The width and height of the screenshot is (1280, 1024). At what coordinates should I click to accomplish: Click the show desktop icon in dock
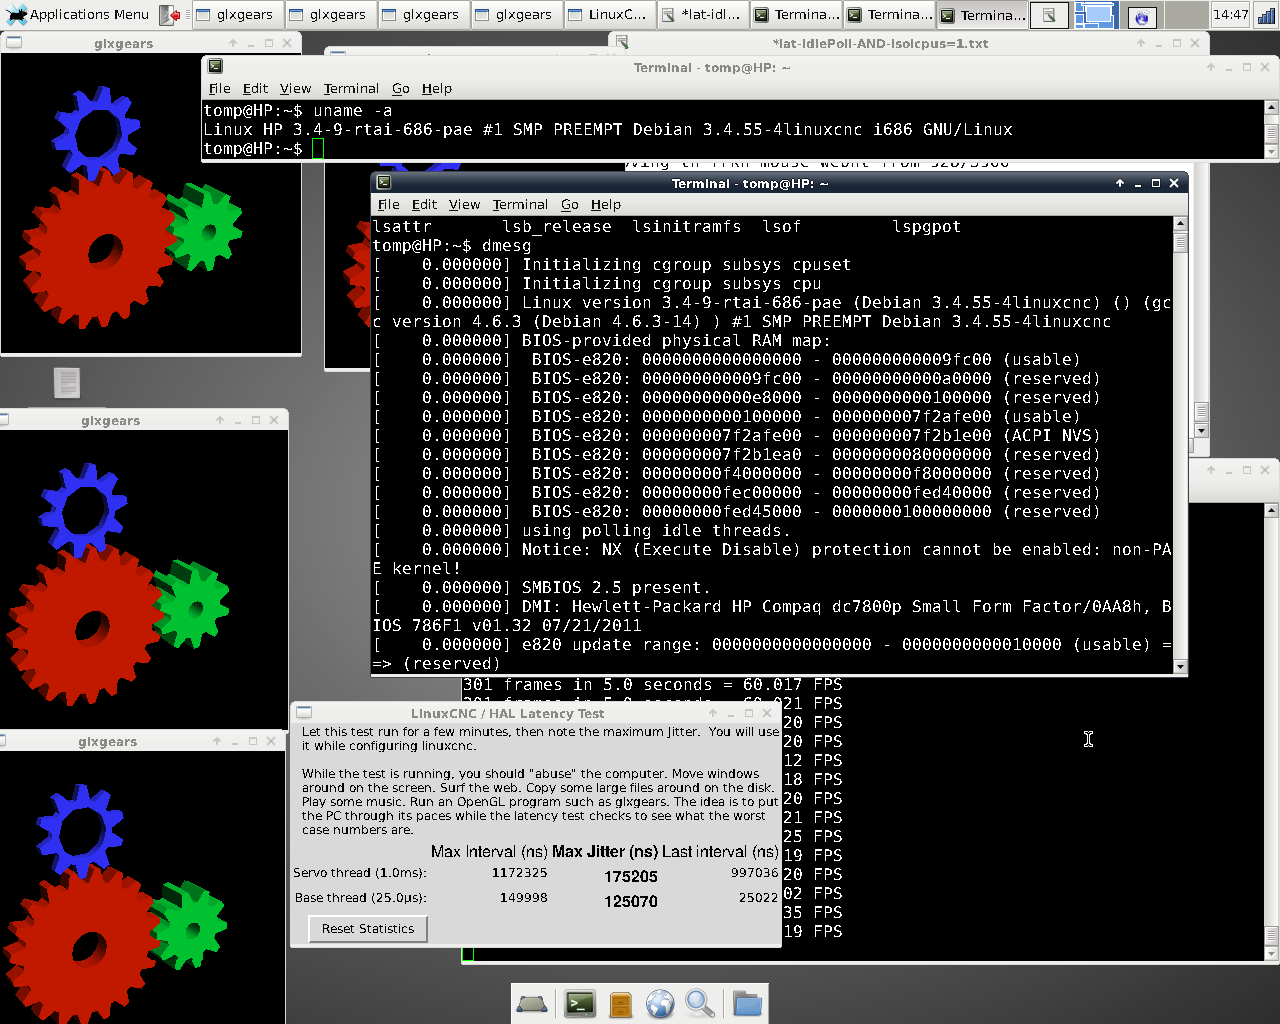[532, 1003]
